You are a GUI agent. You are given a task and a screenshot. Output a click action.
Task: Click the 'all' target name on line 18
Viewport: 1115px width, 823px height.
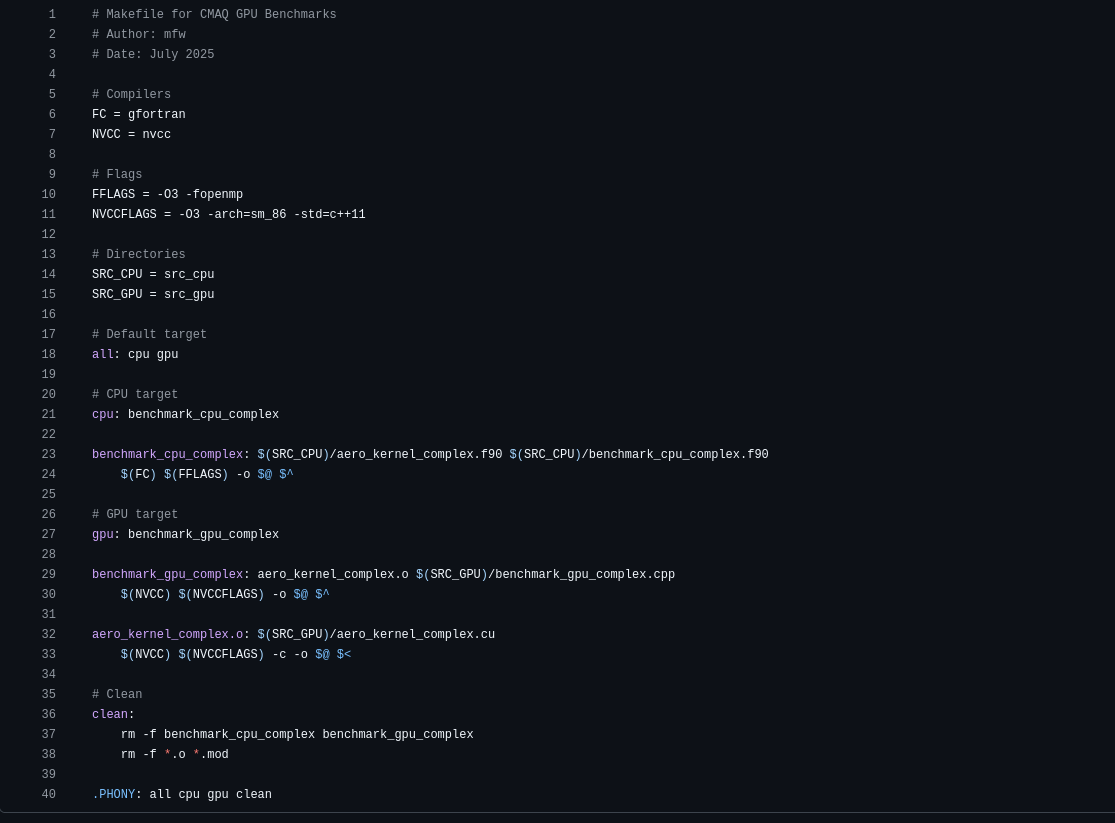[x=102, y=355]
